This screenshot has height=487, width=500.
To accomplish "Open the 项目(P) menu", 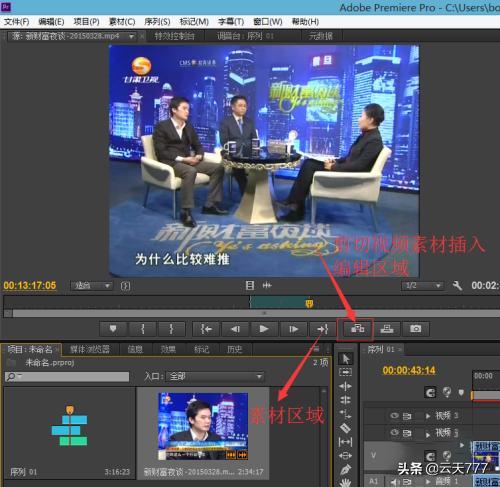I will (x=86, y=22).
